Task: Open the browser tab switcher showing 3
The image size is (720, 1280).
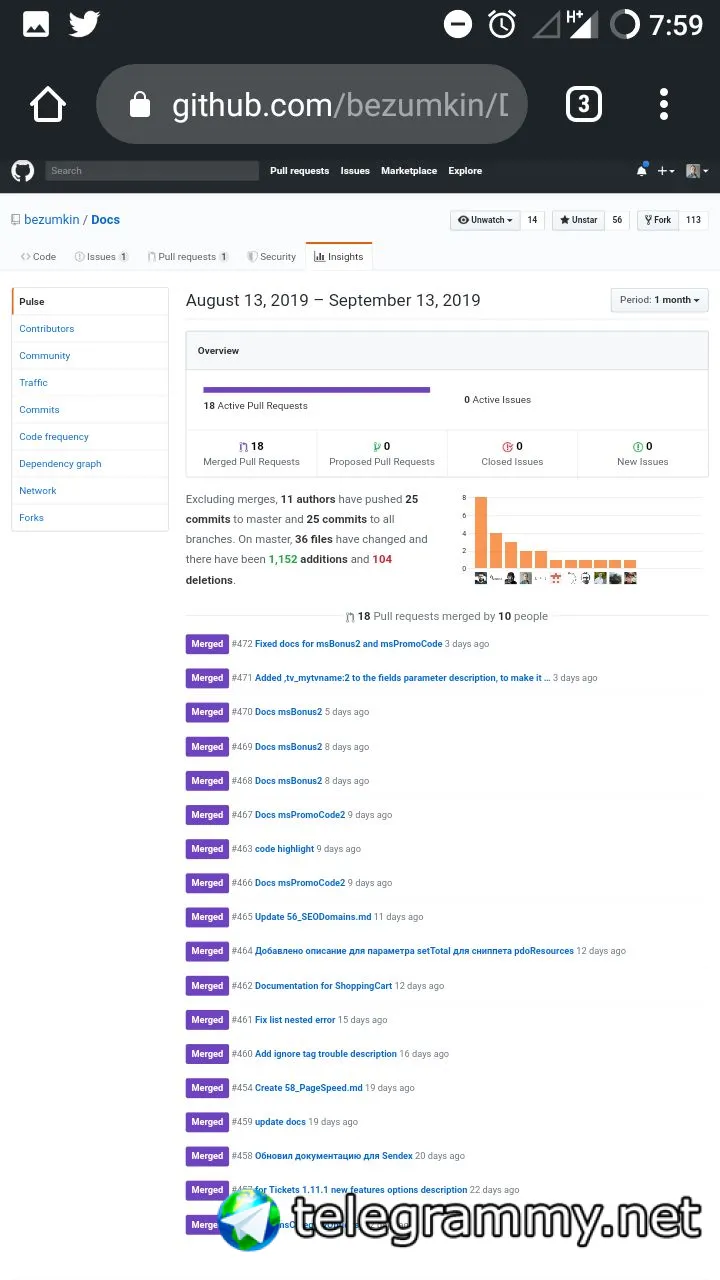Action: pos(583,104)
